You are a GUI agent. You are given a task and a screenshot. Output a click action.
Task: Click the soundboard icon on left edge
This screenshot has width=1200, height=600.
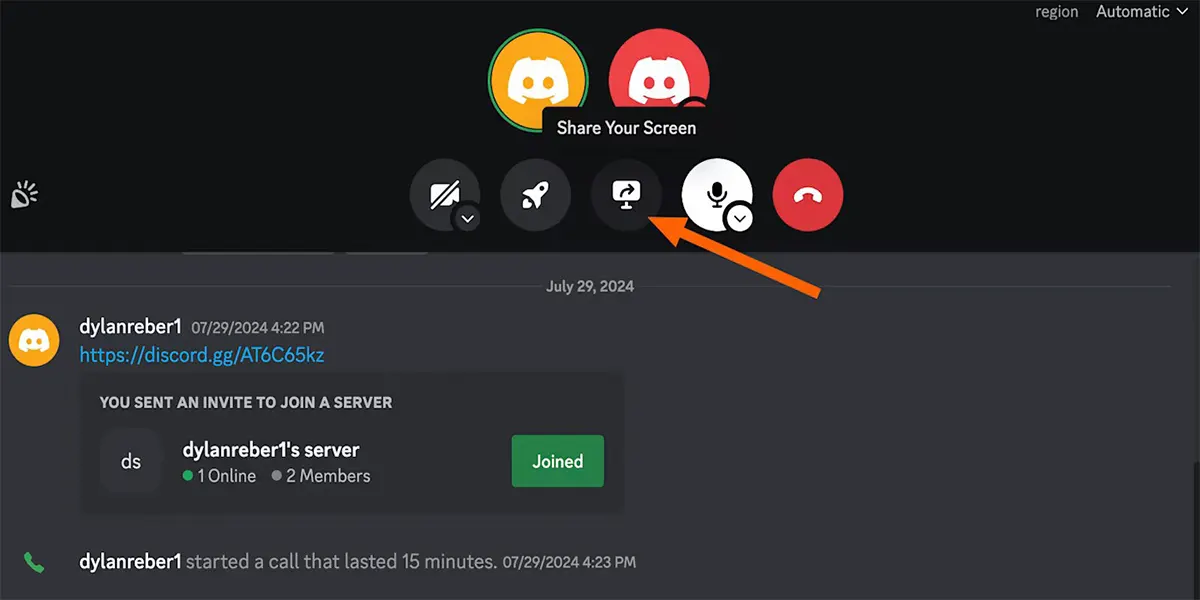[x=23, y=195]
